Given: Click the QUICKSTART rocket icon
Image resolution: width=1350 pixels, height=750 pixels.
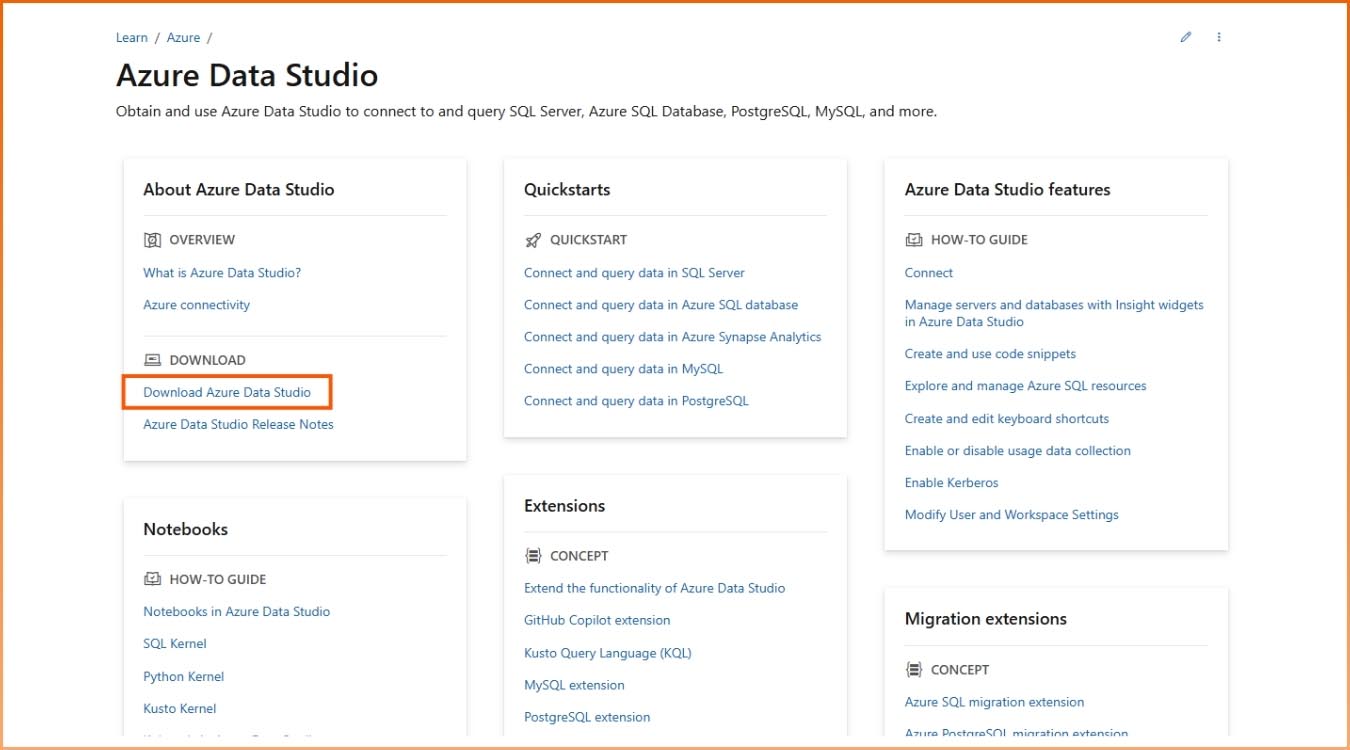Looking at the screenshot, I should [533, 240].
